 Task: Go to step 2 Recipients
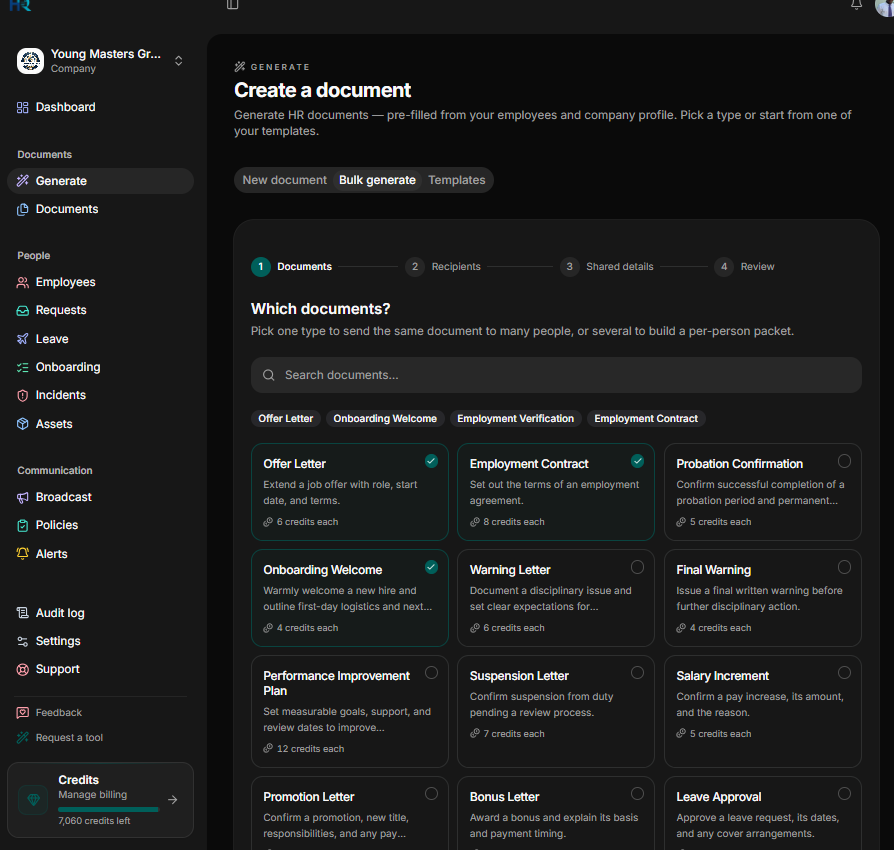(444, 267)
